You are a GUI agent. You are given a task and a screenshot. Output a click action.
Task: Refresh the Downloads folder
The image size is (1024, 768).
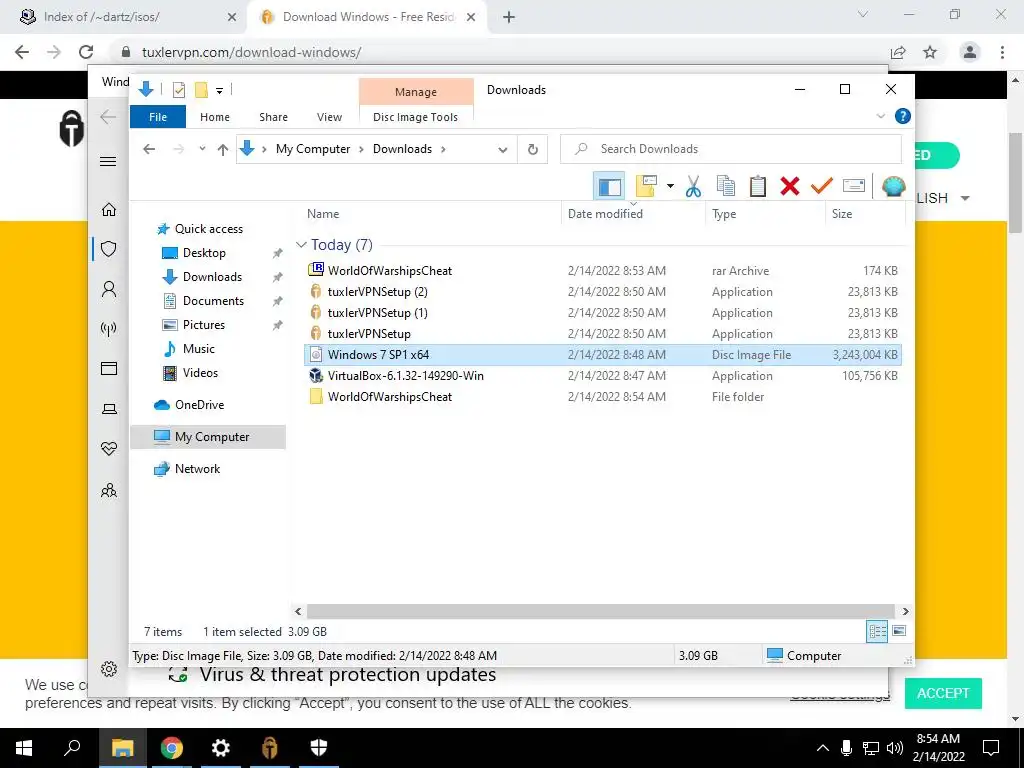pos(533,150)
